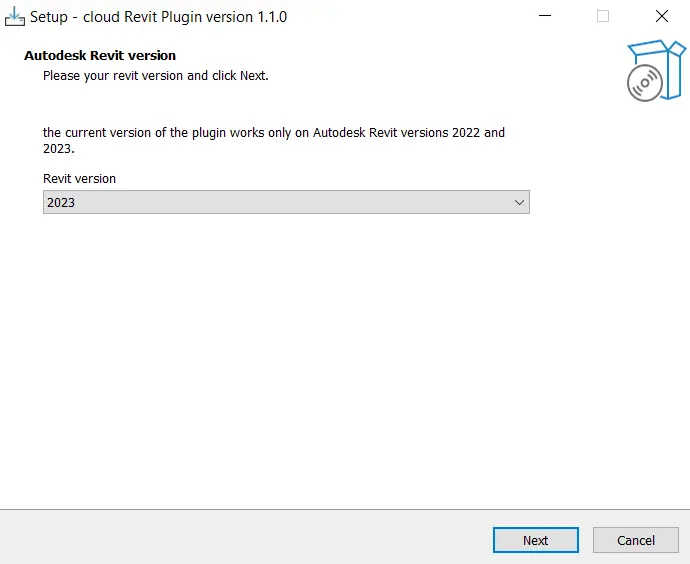Image resolution: width=690 pixels, height=564 pixels.
Task: Expand the dropdown using its chevron arrow
Action: 519,202
